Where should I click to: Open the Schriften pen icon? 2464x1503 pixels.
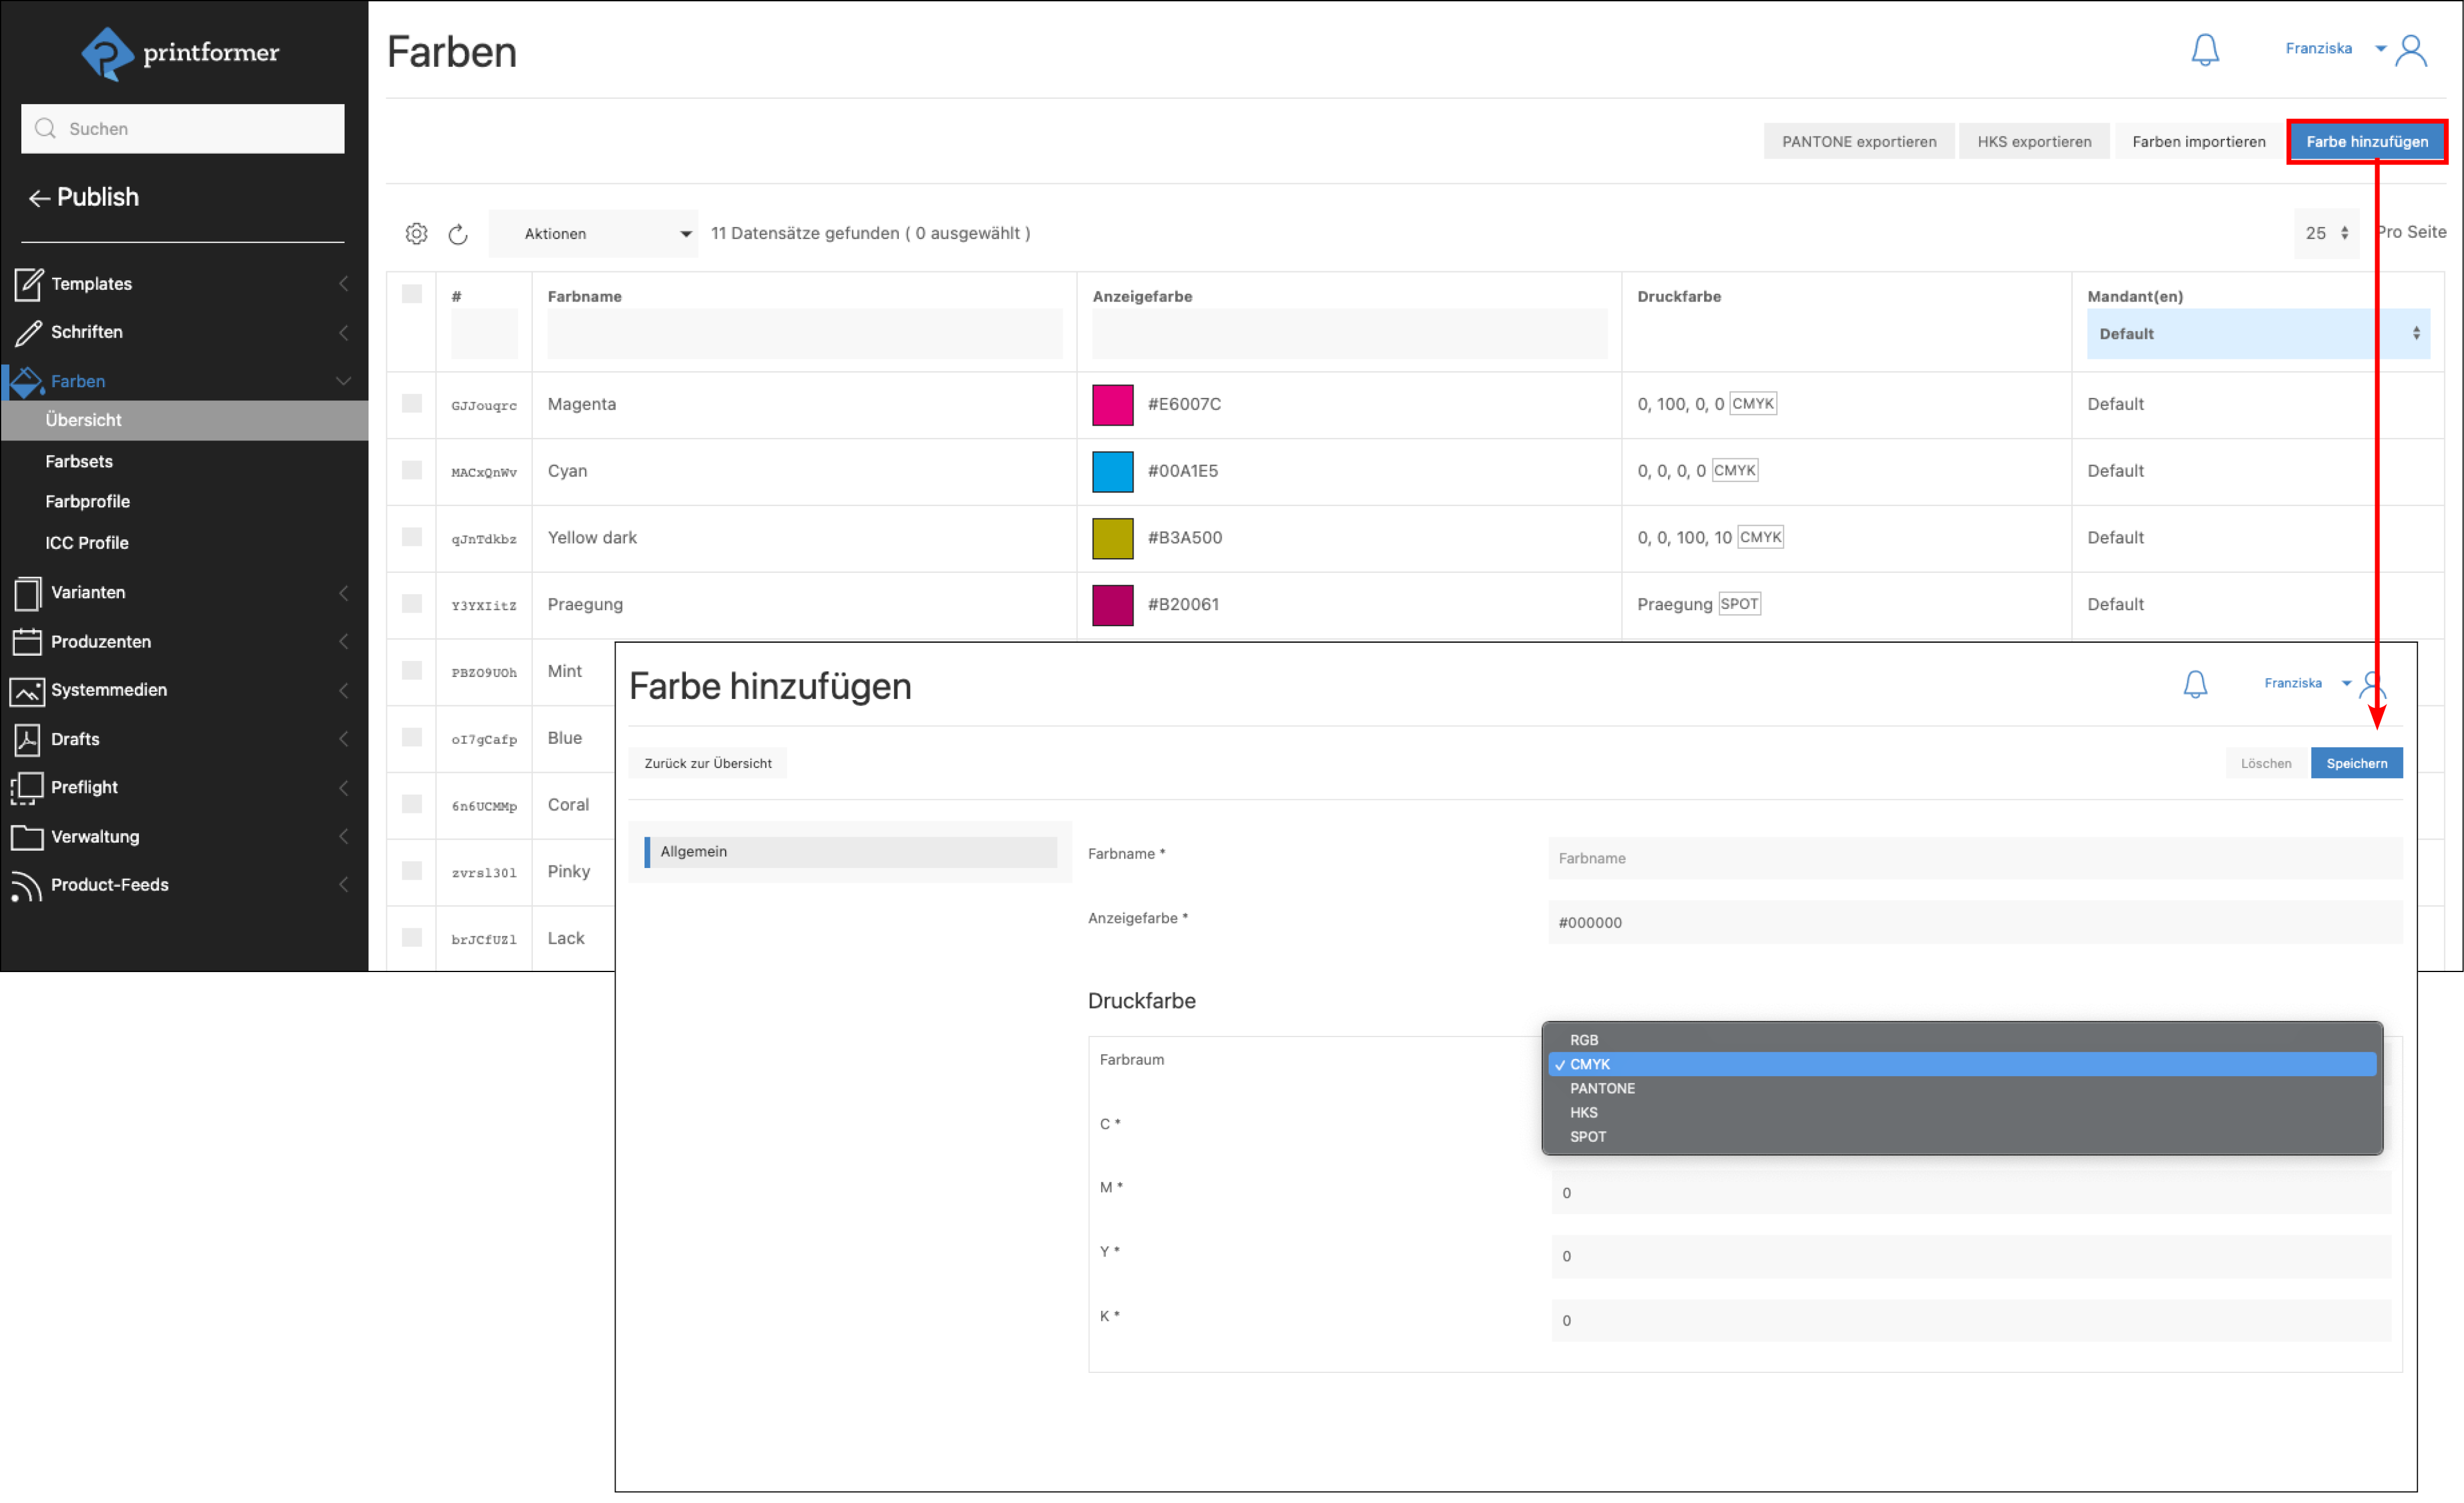[28, 332]
